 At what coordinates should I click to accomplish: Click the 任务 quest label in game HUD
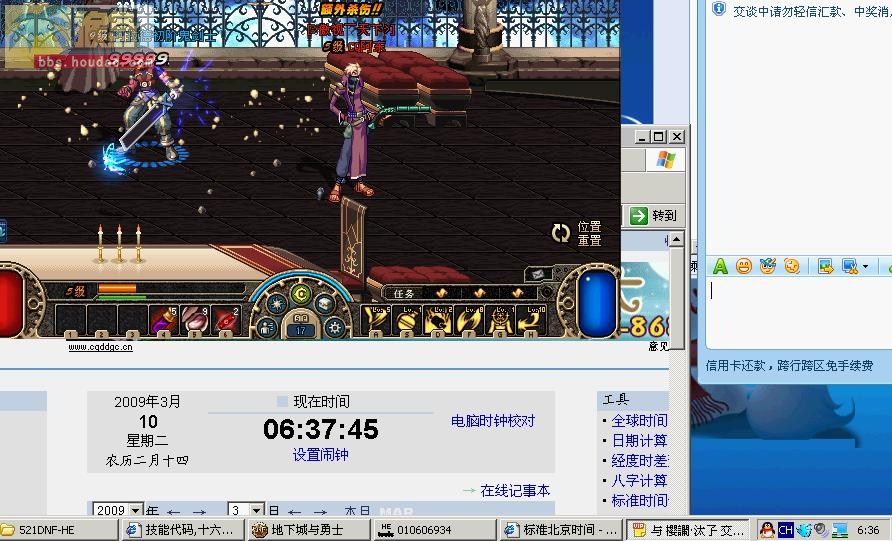pos(404,294)
